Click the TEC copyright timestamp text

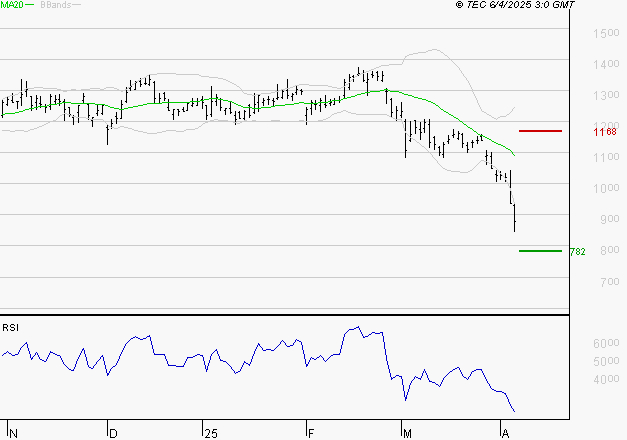(x=515, y=5)
